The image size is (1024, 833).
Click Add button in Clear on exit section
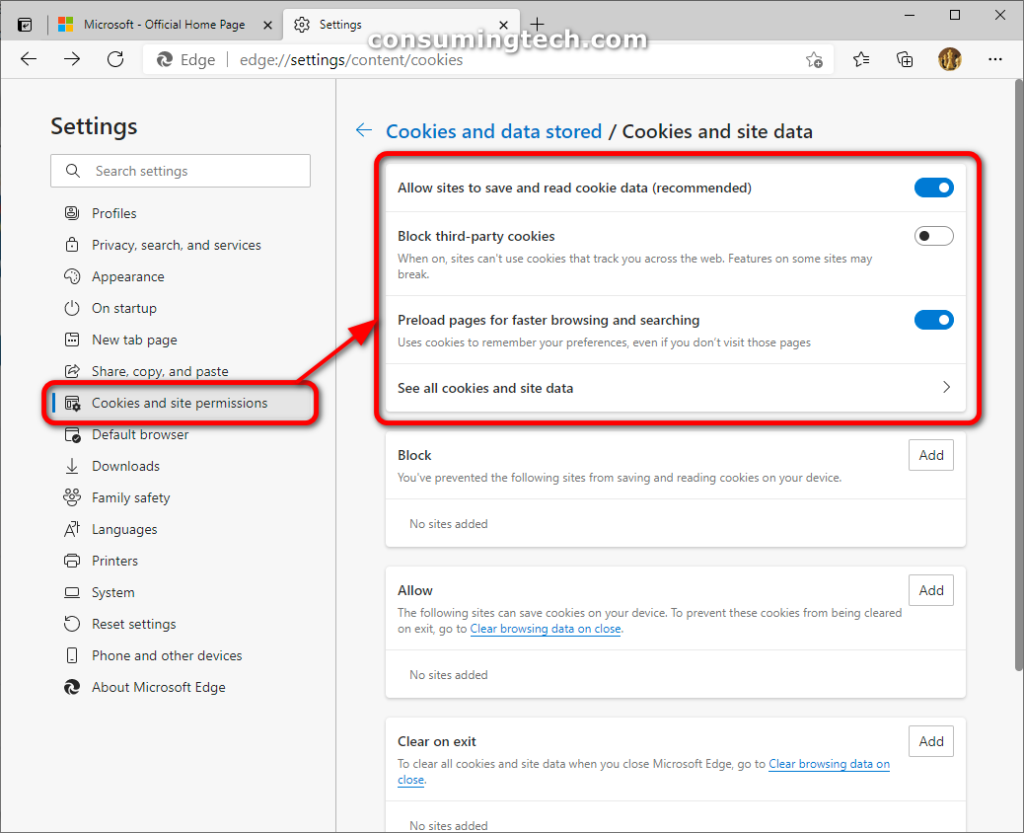931,741
